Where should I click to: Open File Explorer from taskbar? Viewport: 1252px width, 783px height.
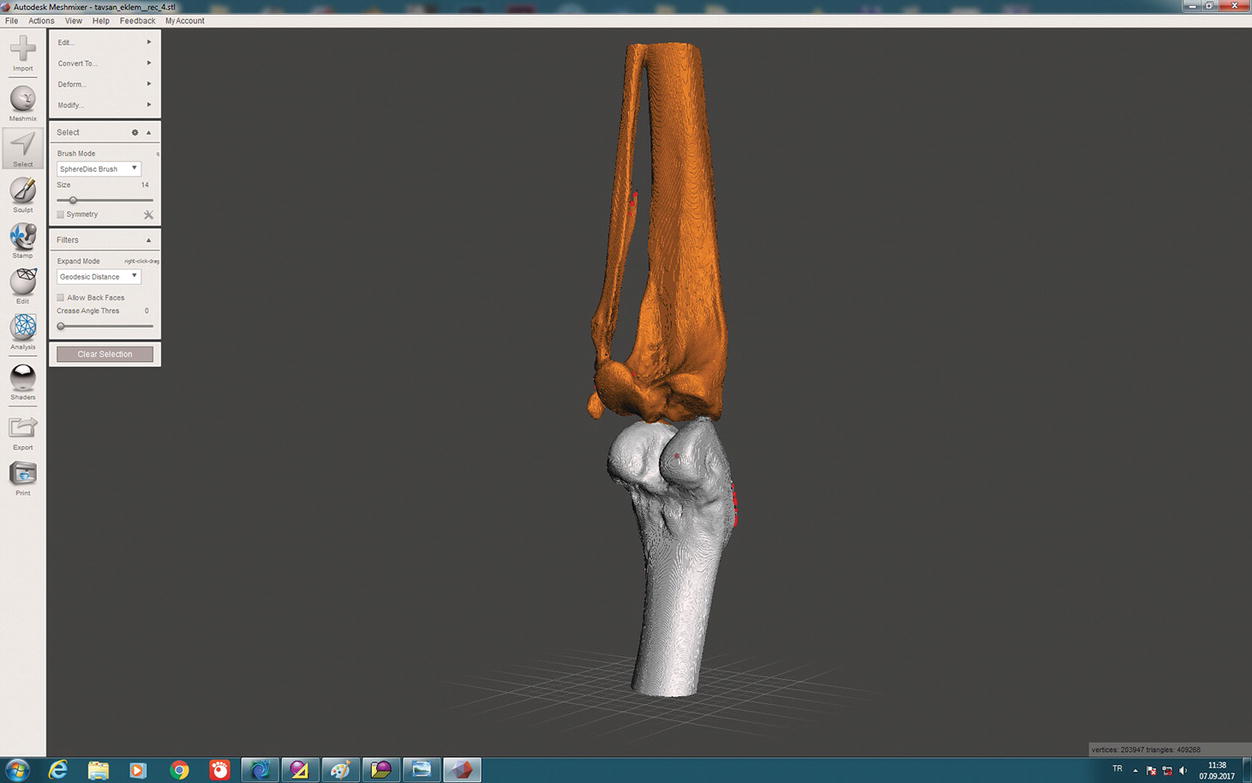point(98,770)
